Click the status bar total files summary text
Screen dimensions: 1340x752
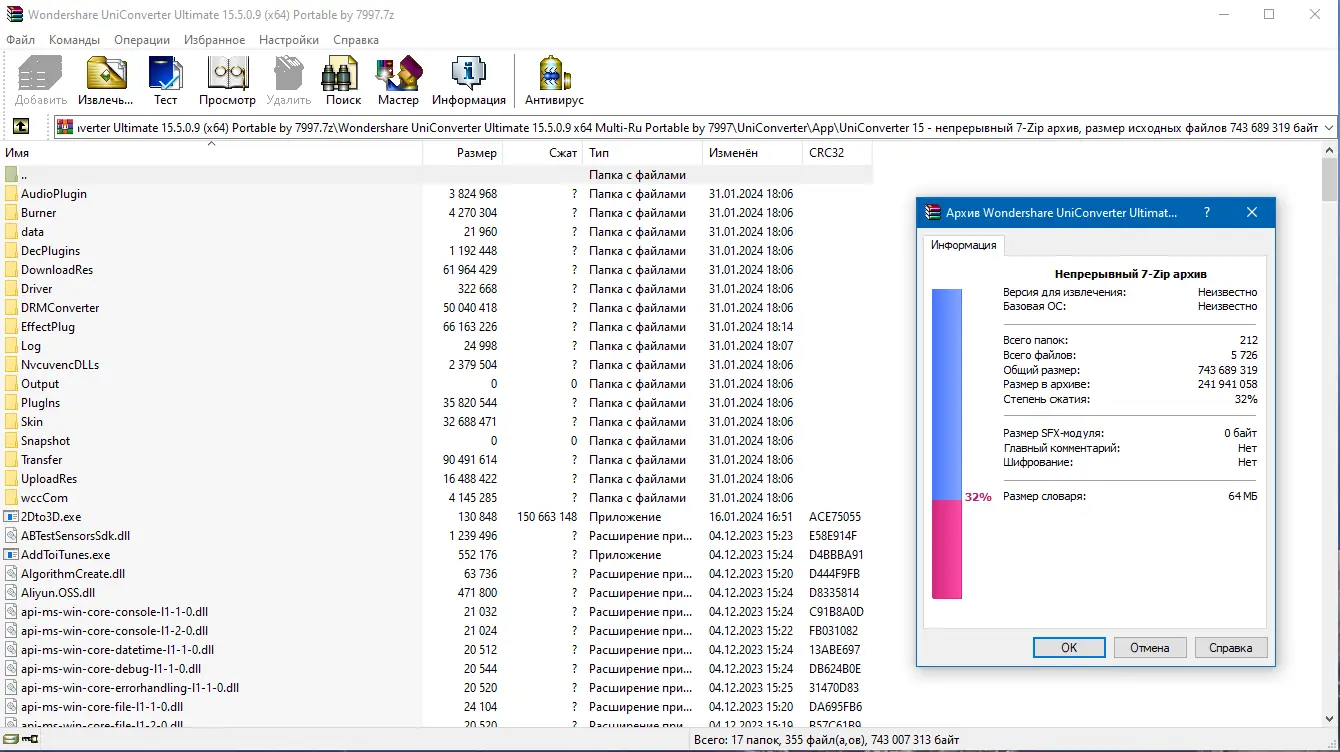[x=825, y=740]
